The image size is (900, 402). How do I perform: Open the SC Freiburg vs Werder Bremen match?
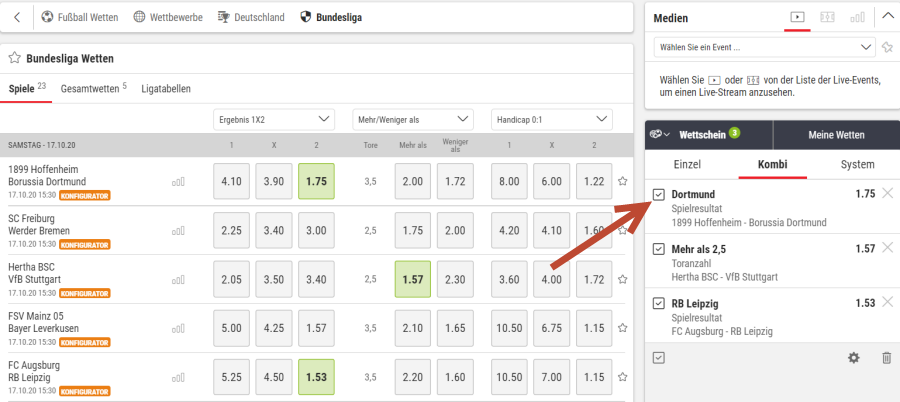39,225
